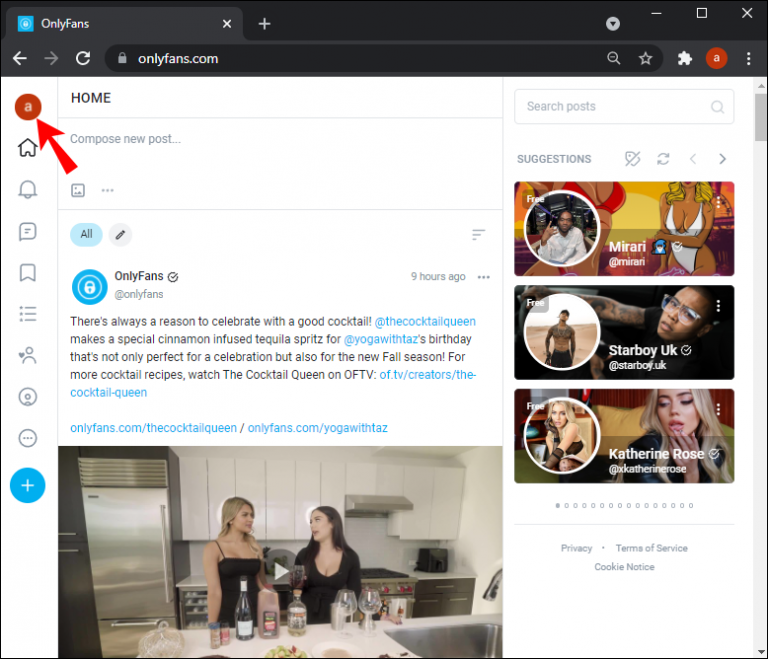
Task: Open compose post extra options ellipsis
Action: click(x=107, y=190)
